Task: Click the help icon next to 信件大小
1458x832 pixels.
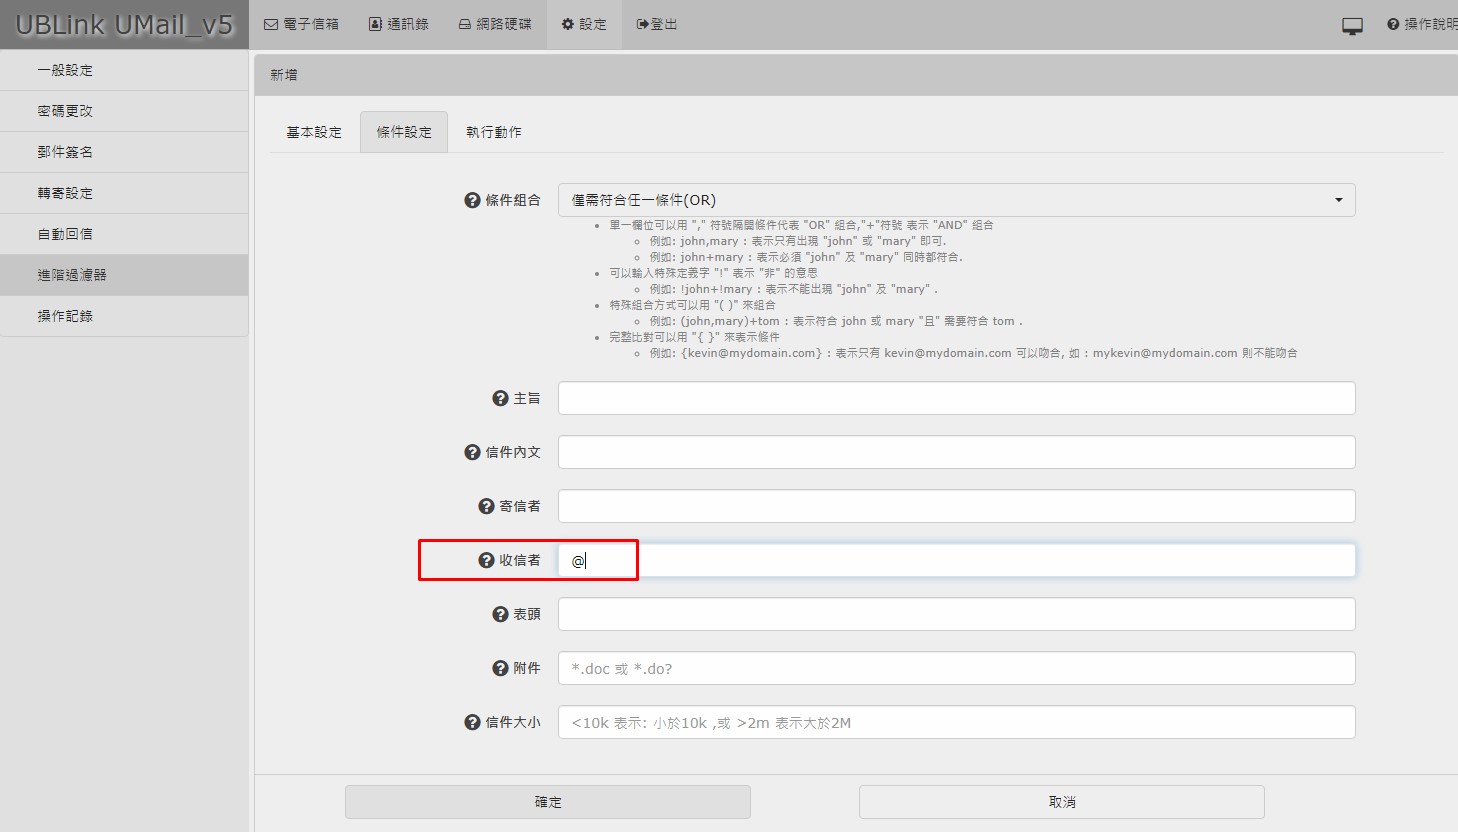Action: (473, 722)
